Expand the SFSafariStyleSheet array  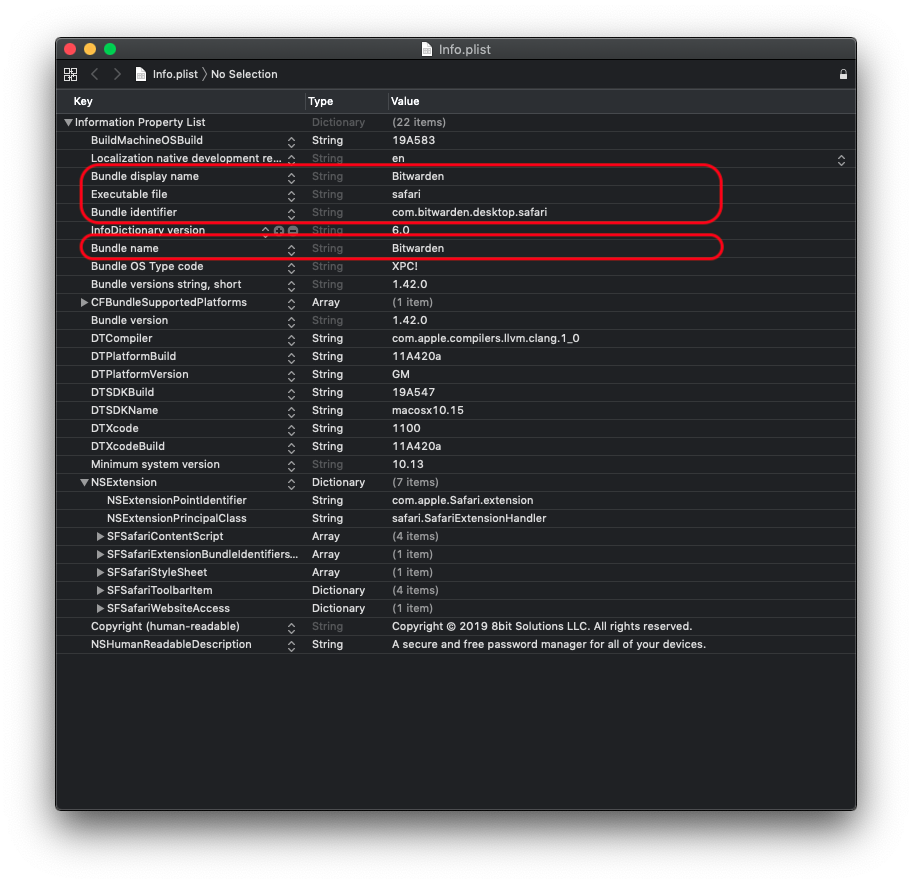[100, 572]
